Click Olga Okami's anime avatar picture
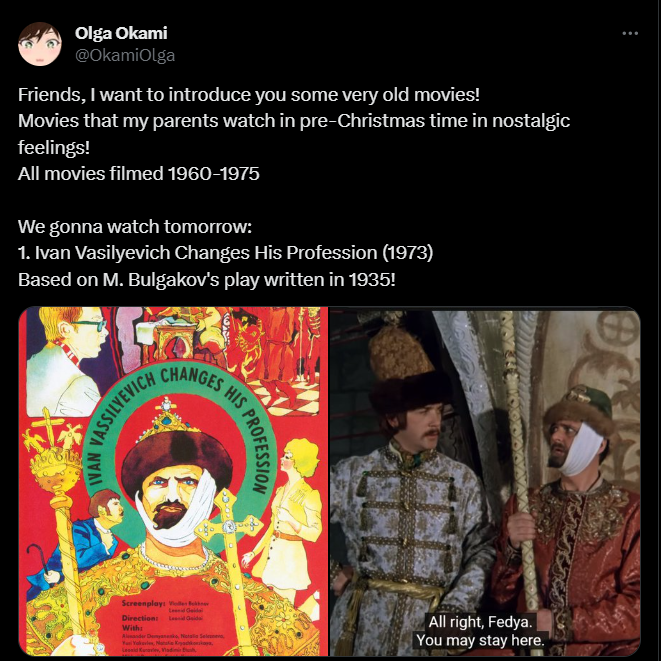The image size is (661, 661). coord(40,44)
